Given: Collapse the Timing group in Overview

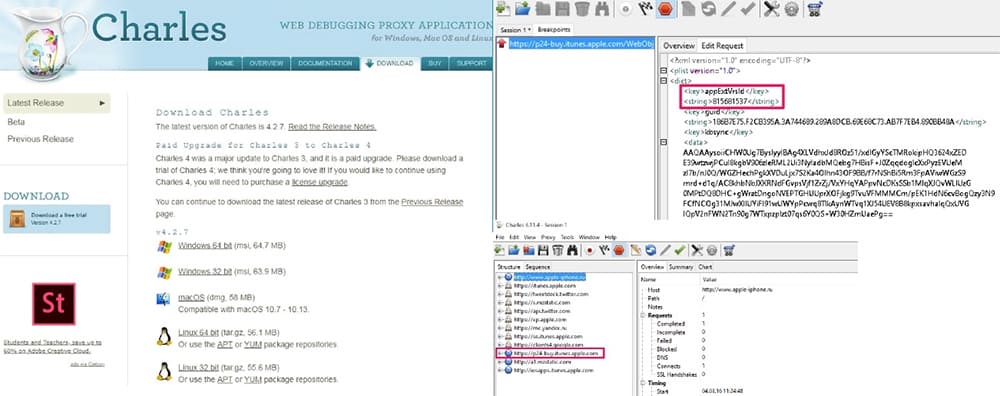Looking at the screenshot, I should tap(643, 383).
